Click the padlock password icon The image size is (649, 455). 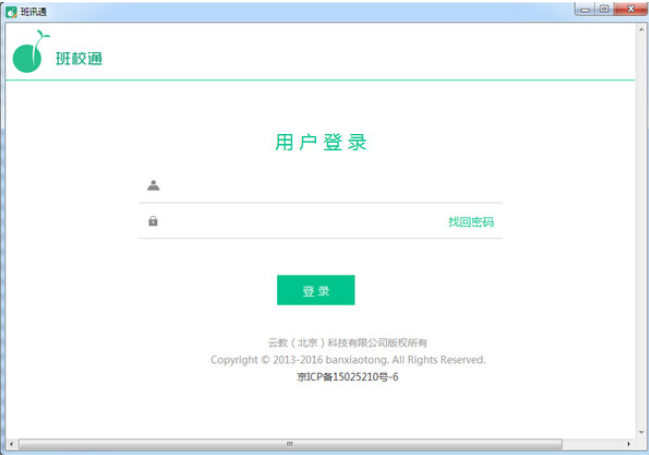pos(153,221)
